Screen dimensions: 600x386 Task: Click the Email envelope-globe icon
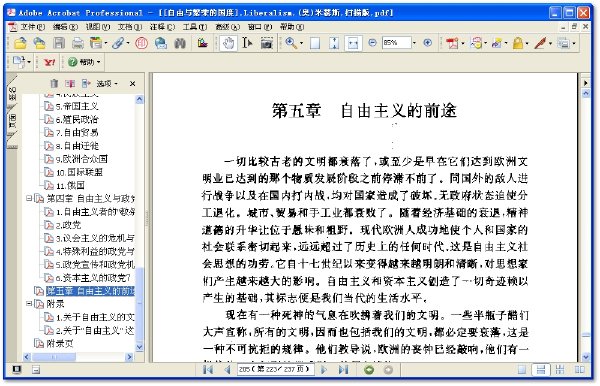[161, 43]
